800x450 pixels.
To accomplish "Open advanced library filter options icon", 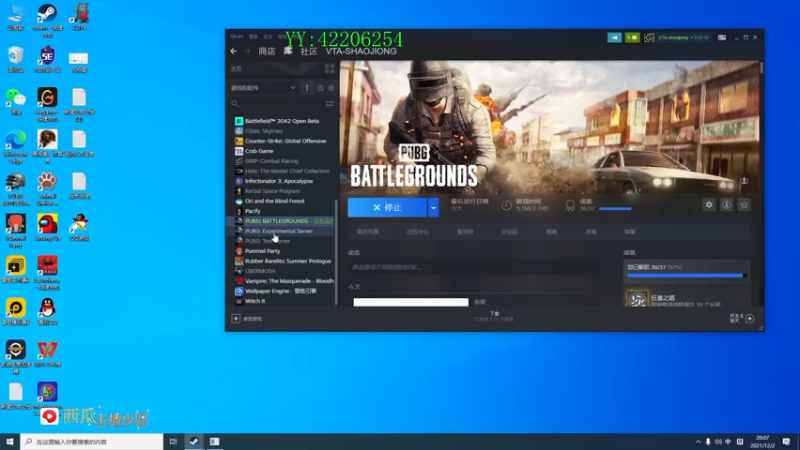I will pos(330,104).
